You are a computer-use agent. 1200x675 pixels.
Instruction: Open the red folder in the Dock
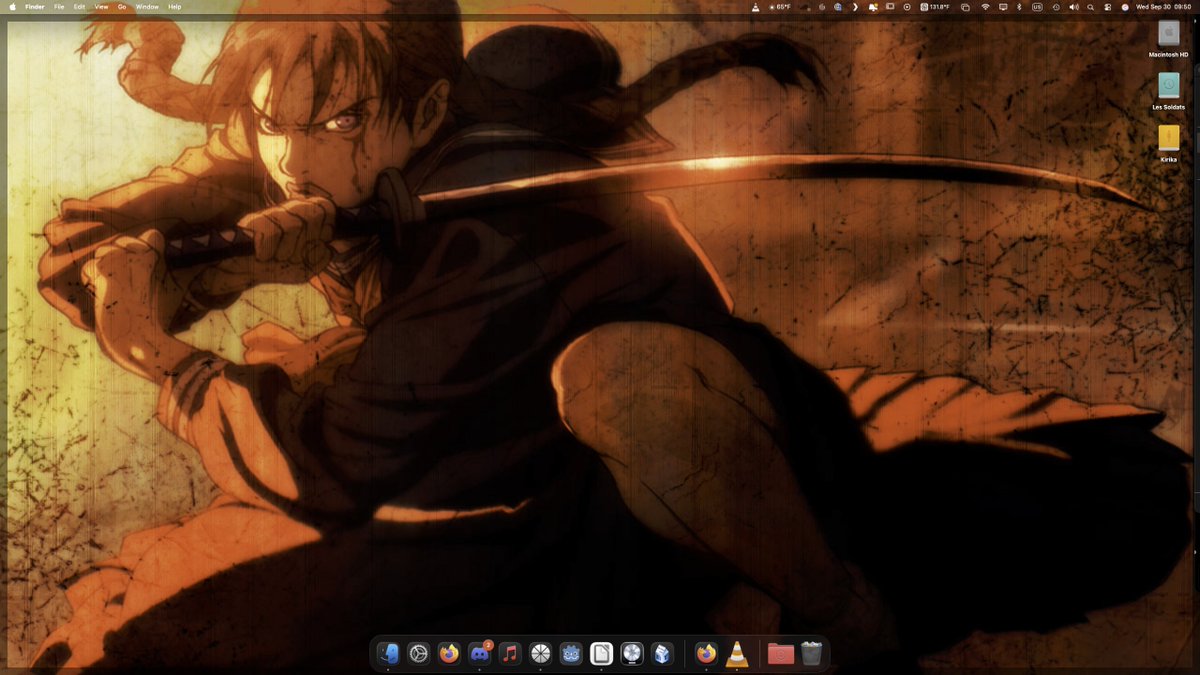point(781,654)
